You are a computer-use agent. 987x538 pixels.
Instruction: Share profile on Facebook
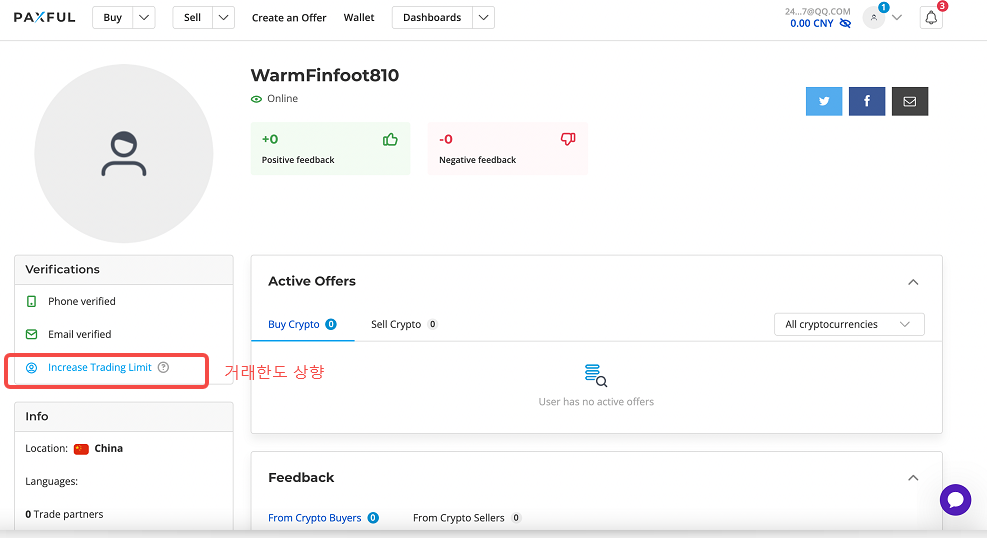pos(867,101)
